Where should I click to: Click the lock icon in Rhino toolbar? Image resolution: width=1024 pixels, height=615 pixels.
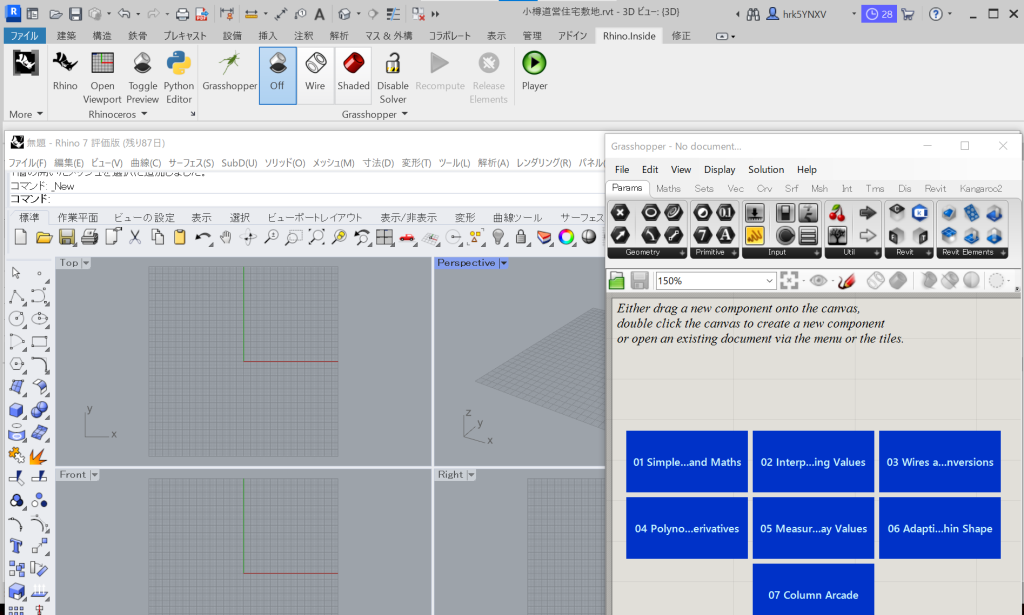(x=521, y=237)
